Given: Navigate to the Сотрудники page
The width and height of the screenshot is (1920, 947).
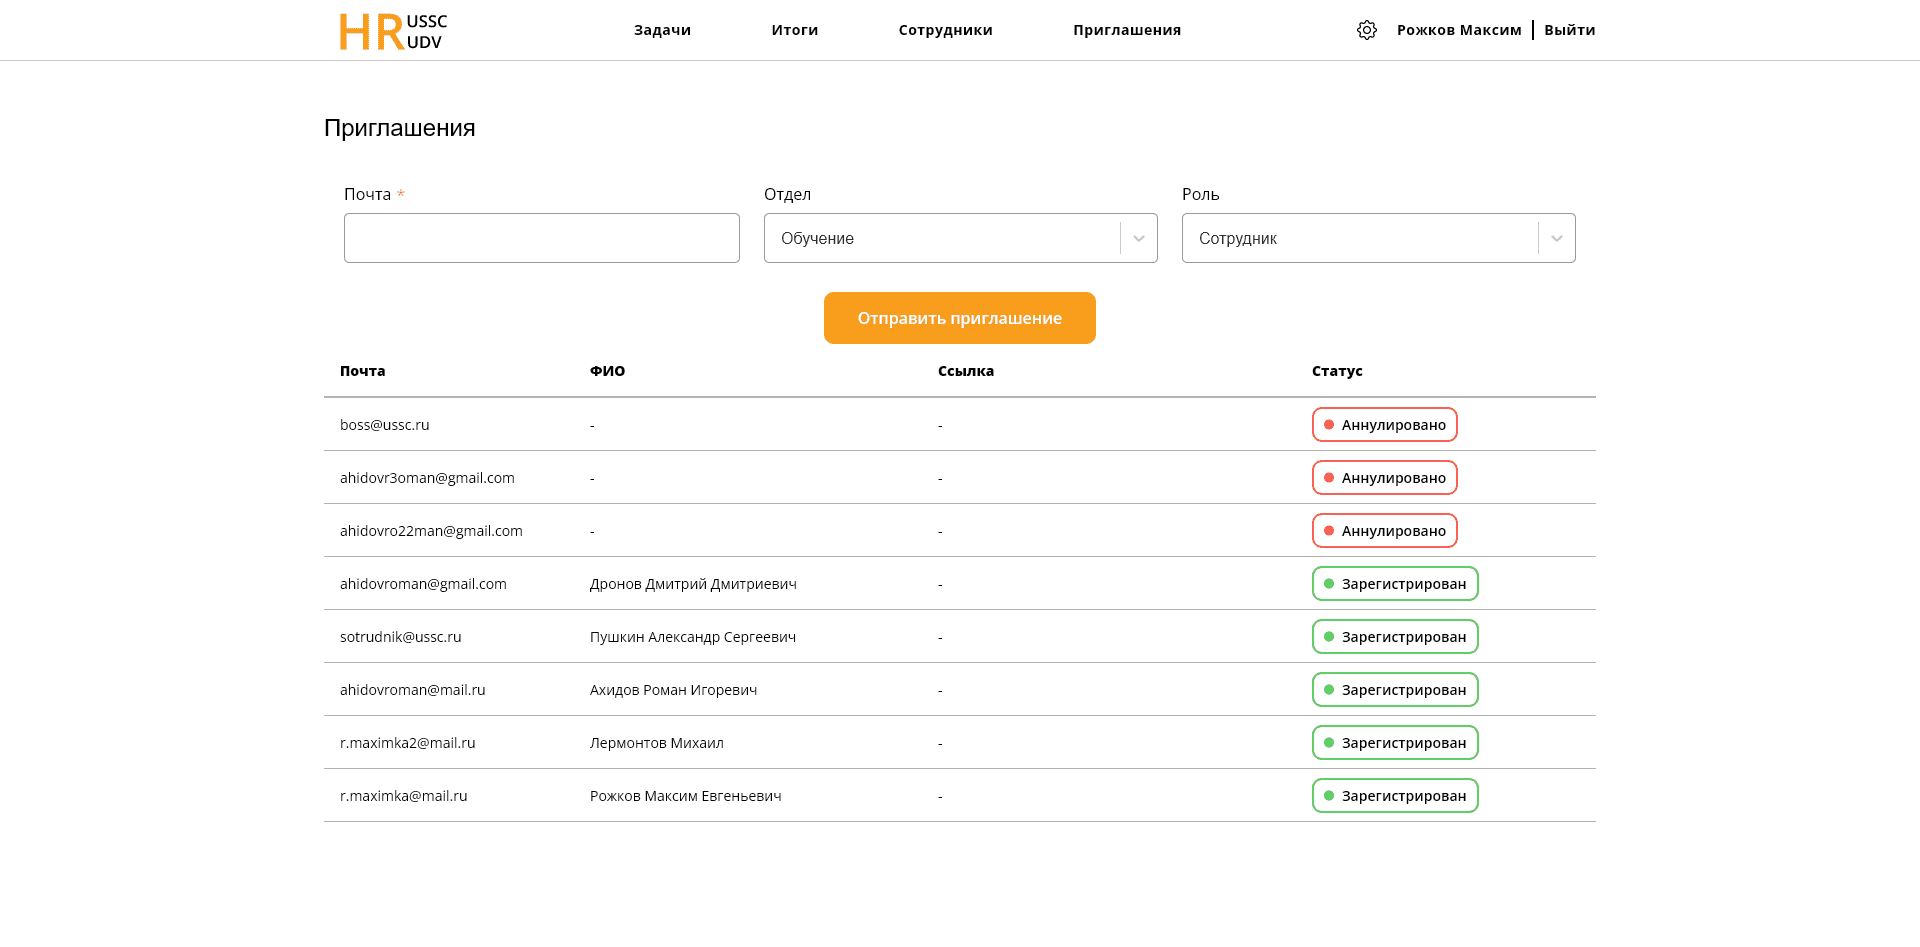Looking at the screenshot, I should pos(945,30).
